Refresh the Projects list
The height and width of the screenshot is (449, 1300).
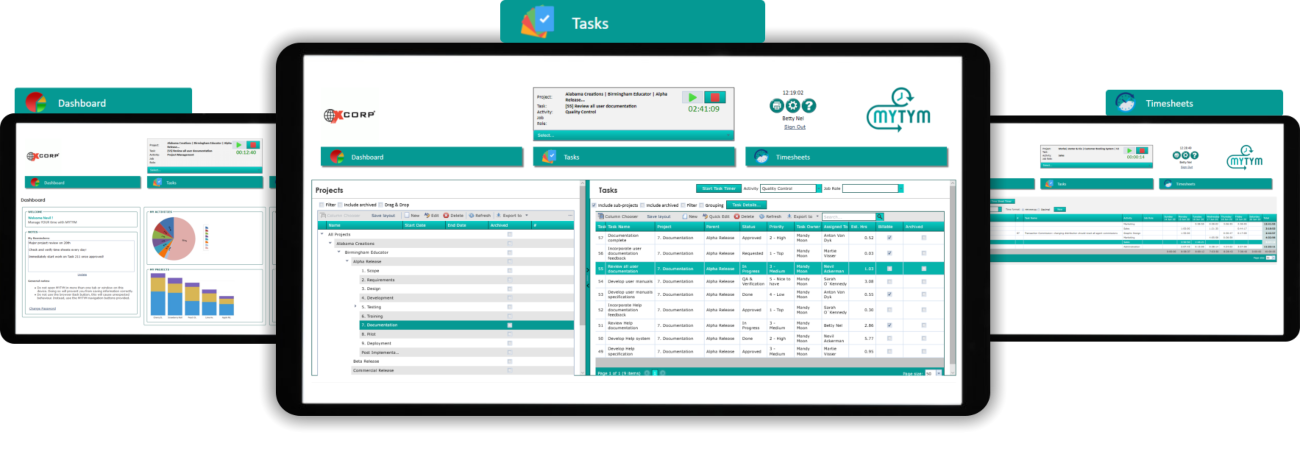point(480,215)
